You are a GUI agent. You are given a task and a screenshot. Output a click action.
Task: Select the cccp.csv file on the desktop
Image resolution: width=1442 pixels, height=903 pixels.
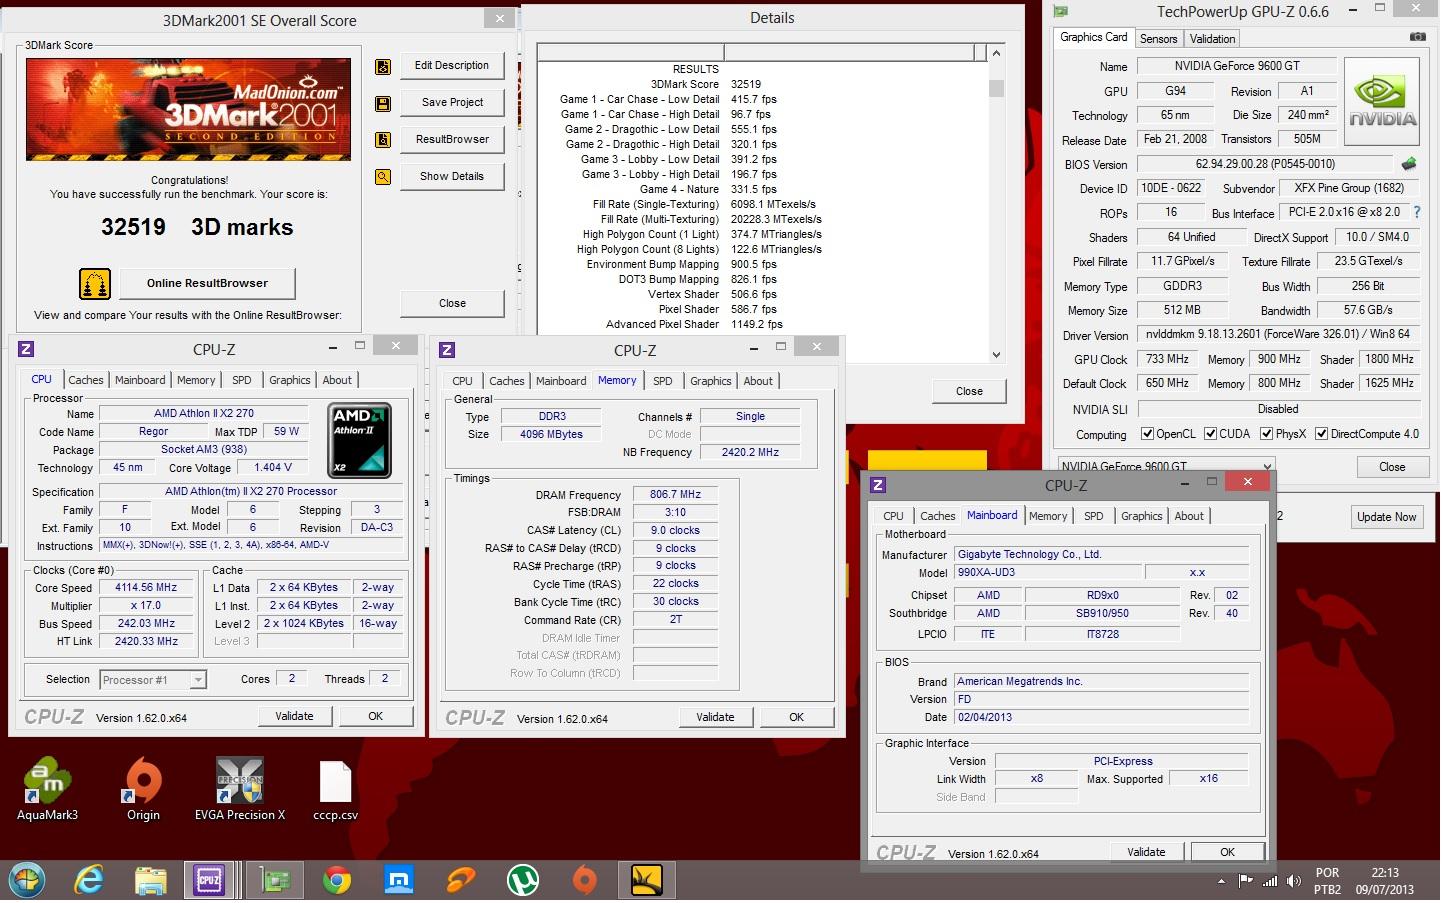point(335,790)
